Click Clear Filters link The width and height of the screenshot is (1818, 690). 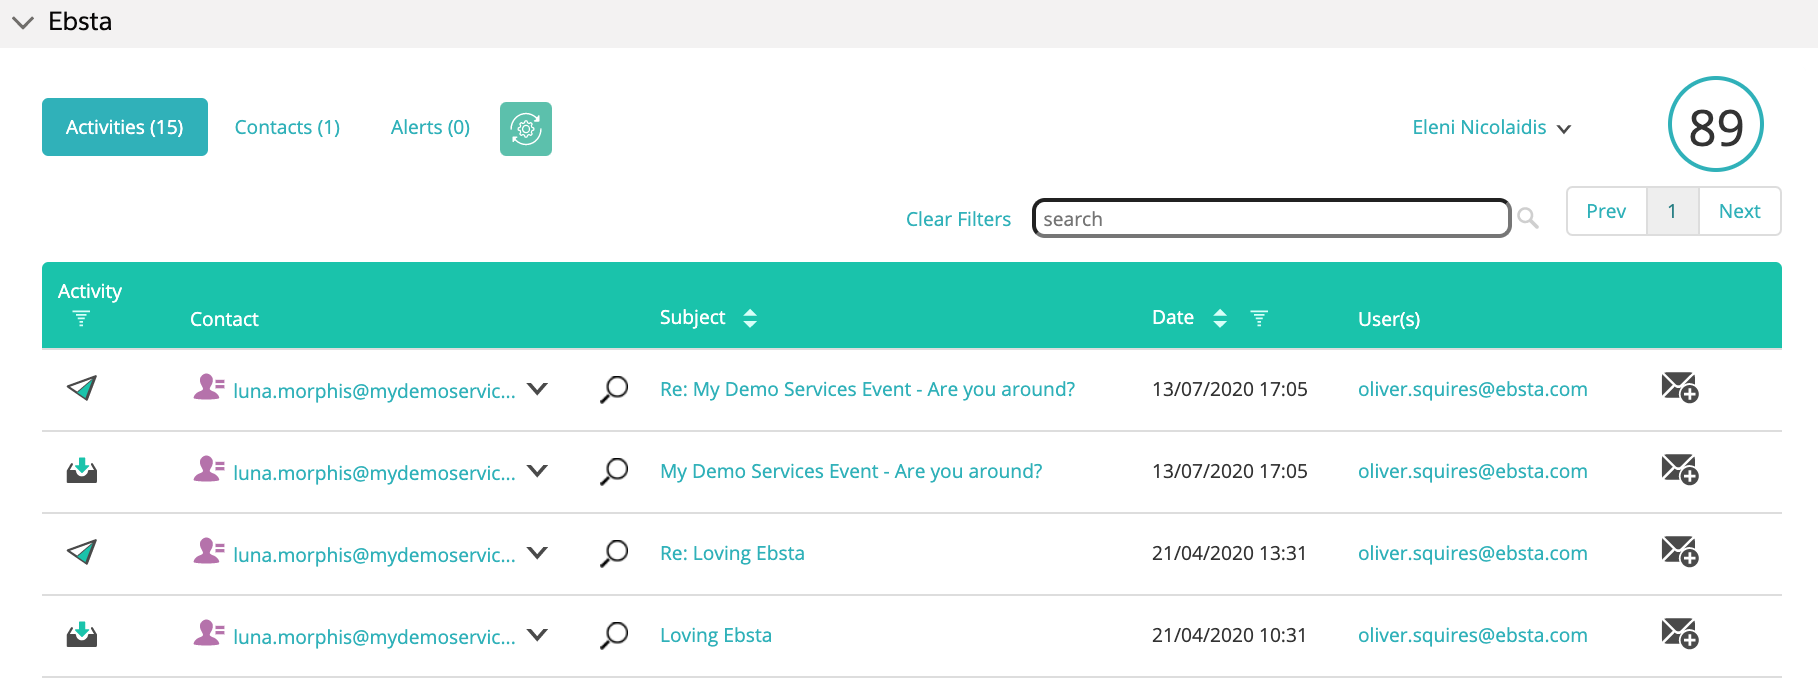pos(957,219)
